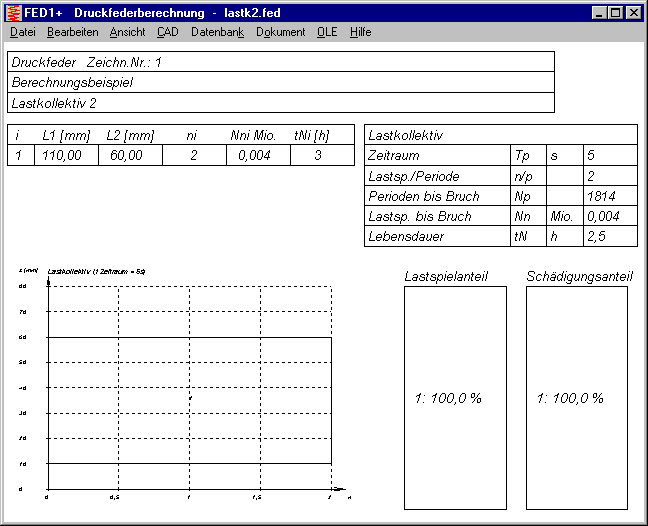Maximize the FED1+ window

tap(615, 13)
